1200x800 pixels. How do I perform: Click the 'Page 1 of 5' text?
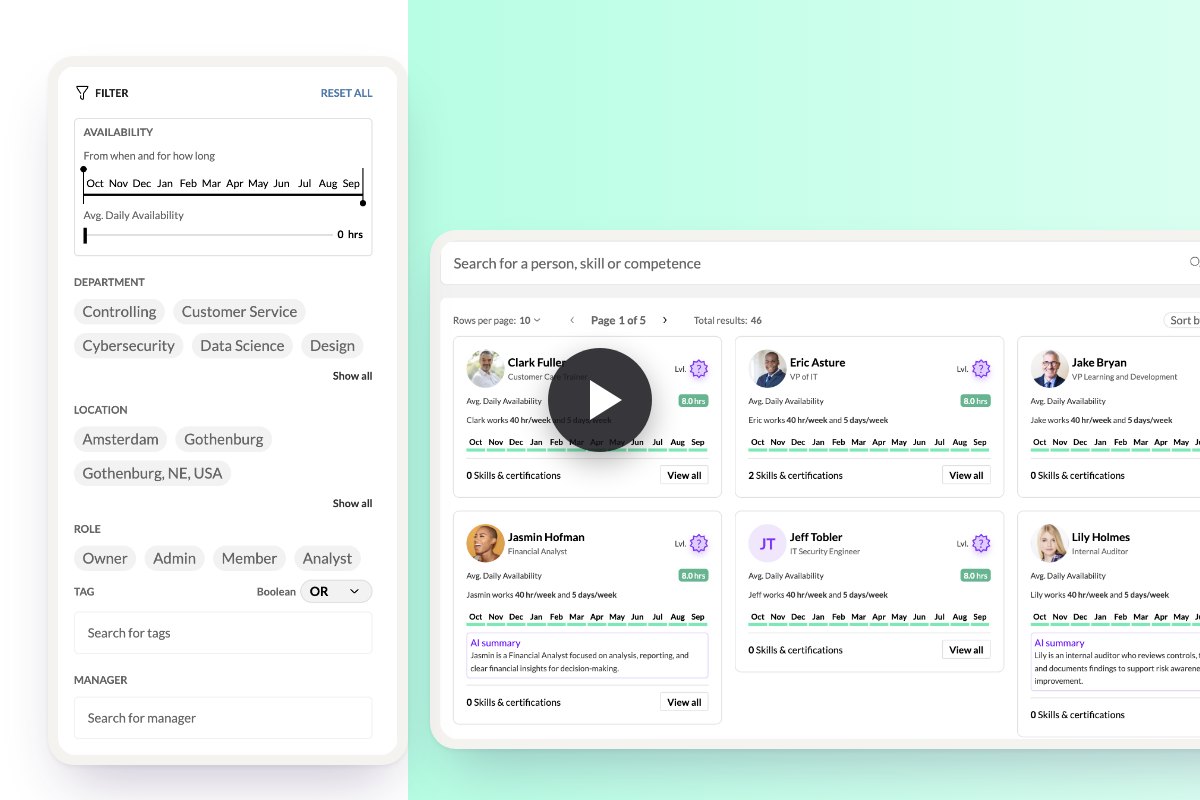click(x=618, y=321)
